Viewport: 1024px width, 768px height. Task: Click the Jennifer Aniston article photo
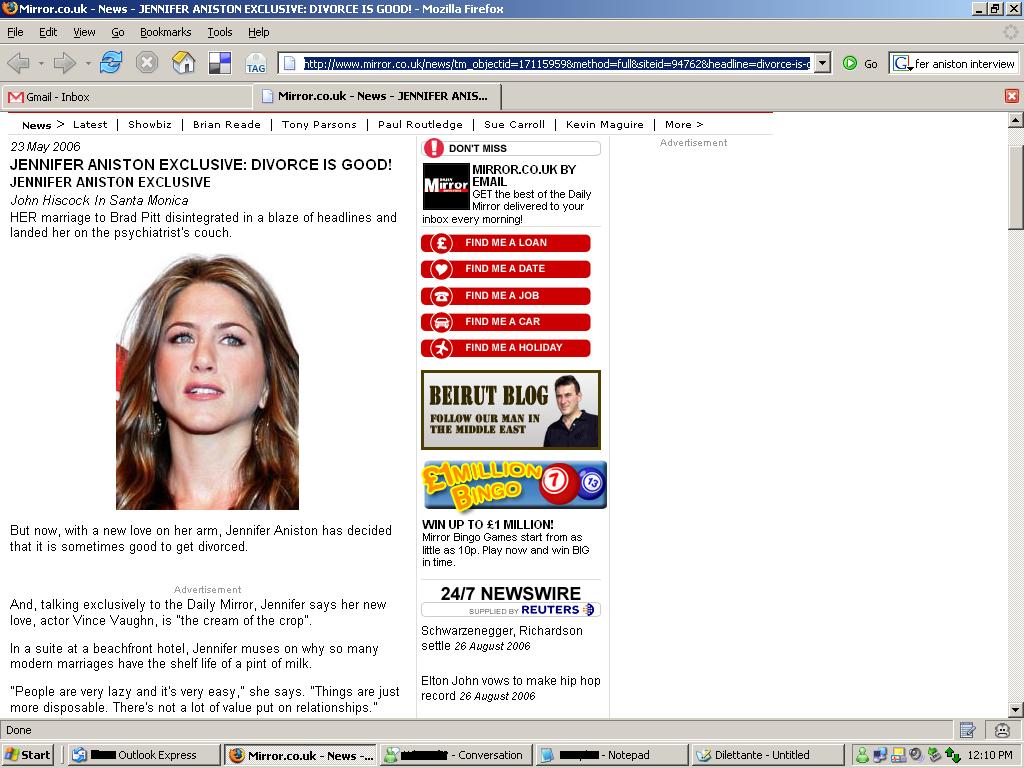click(207, 382)
